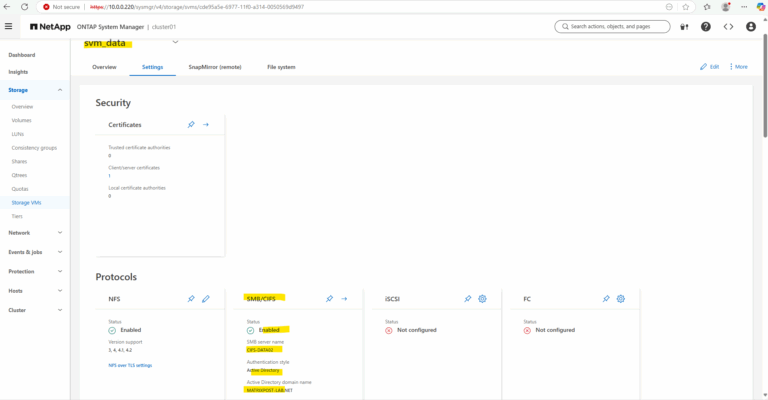Click client/server certificates count 1

[x=109, y=176]
